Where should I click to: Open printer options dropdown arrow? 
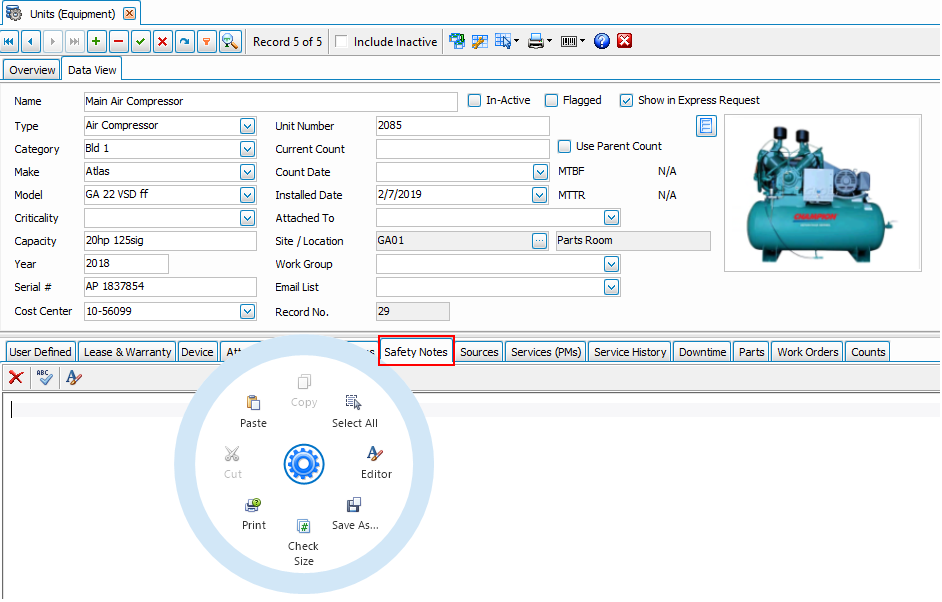(x=549, y=41)
